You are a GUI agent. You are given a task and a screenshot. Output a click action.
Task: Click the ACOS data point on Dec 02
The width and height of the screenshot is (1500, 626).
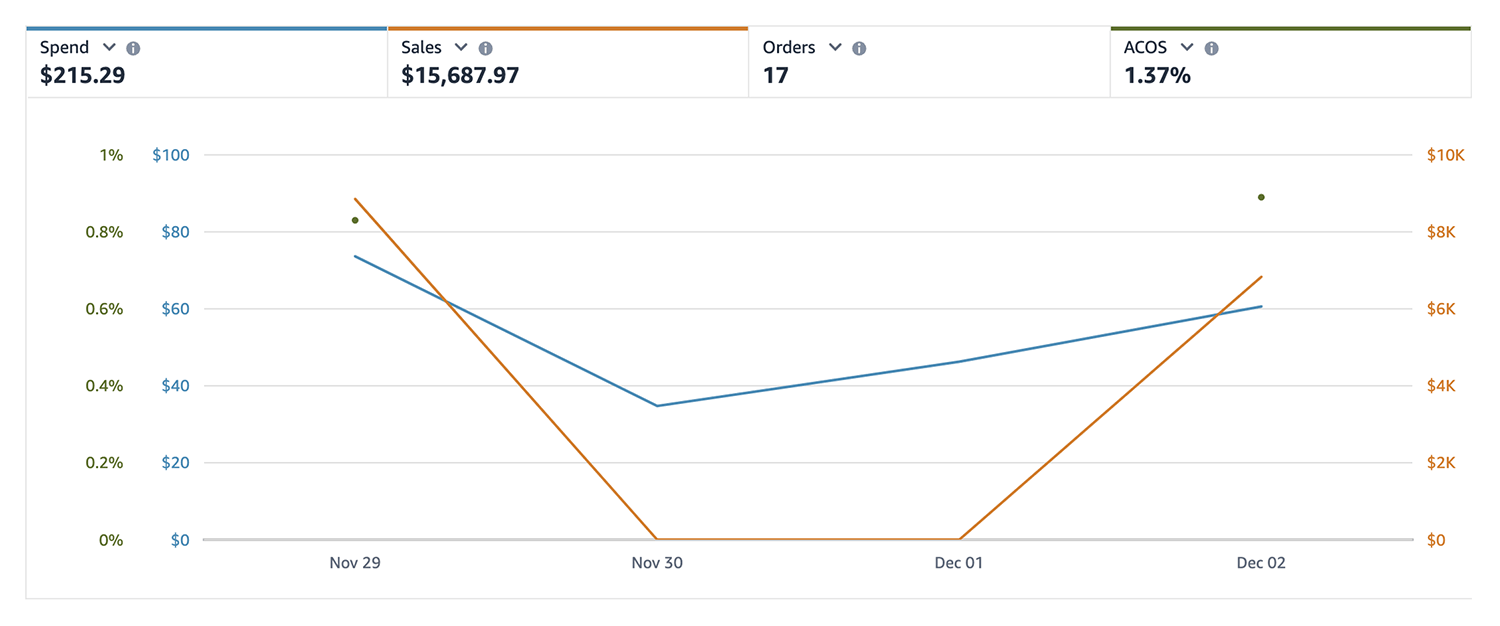pyautogui.click(x=1261, y=197)
